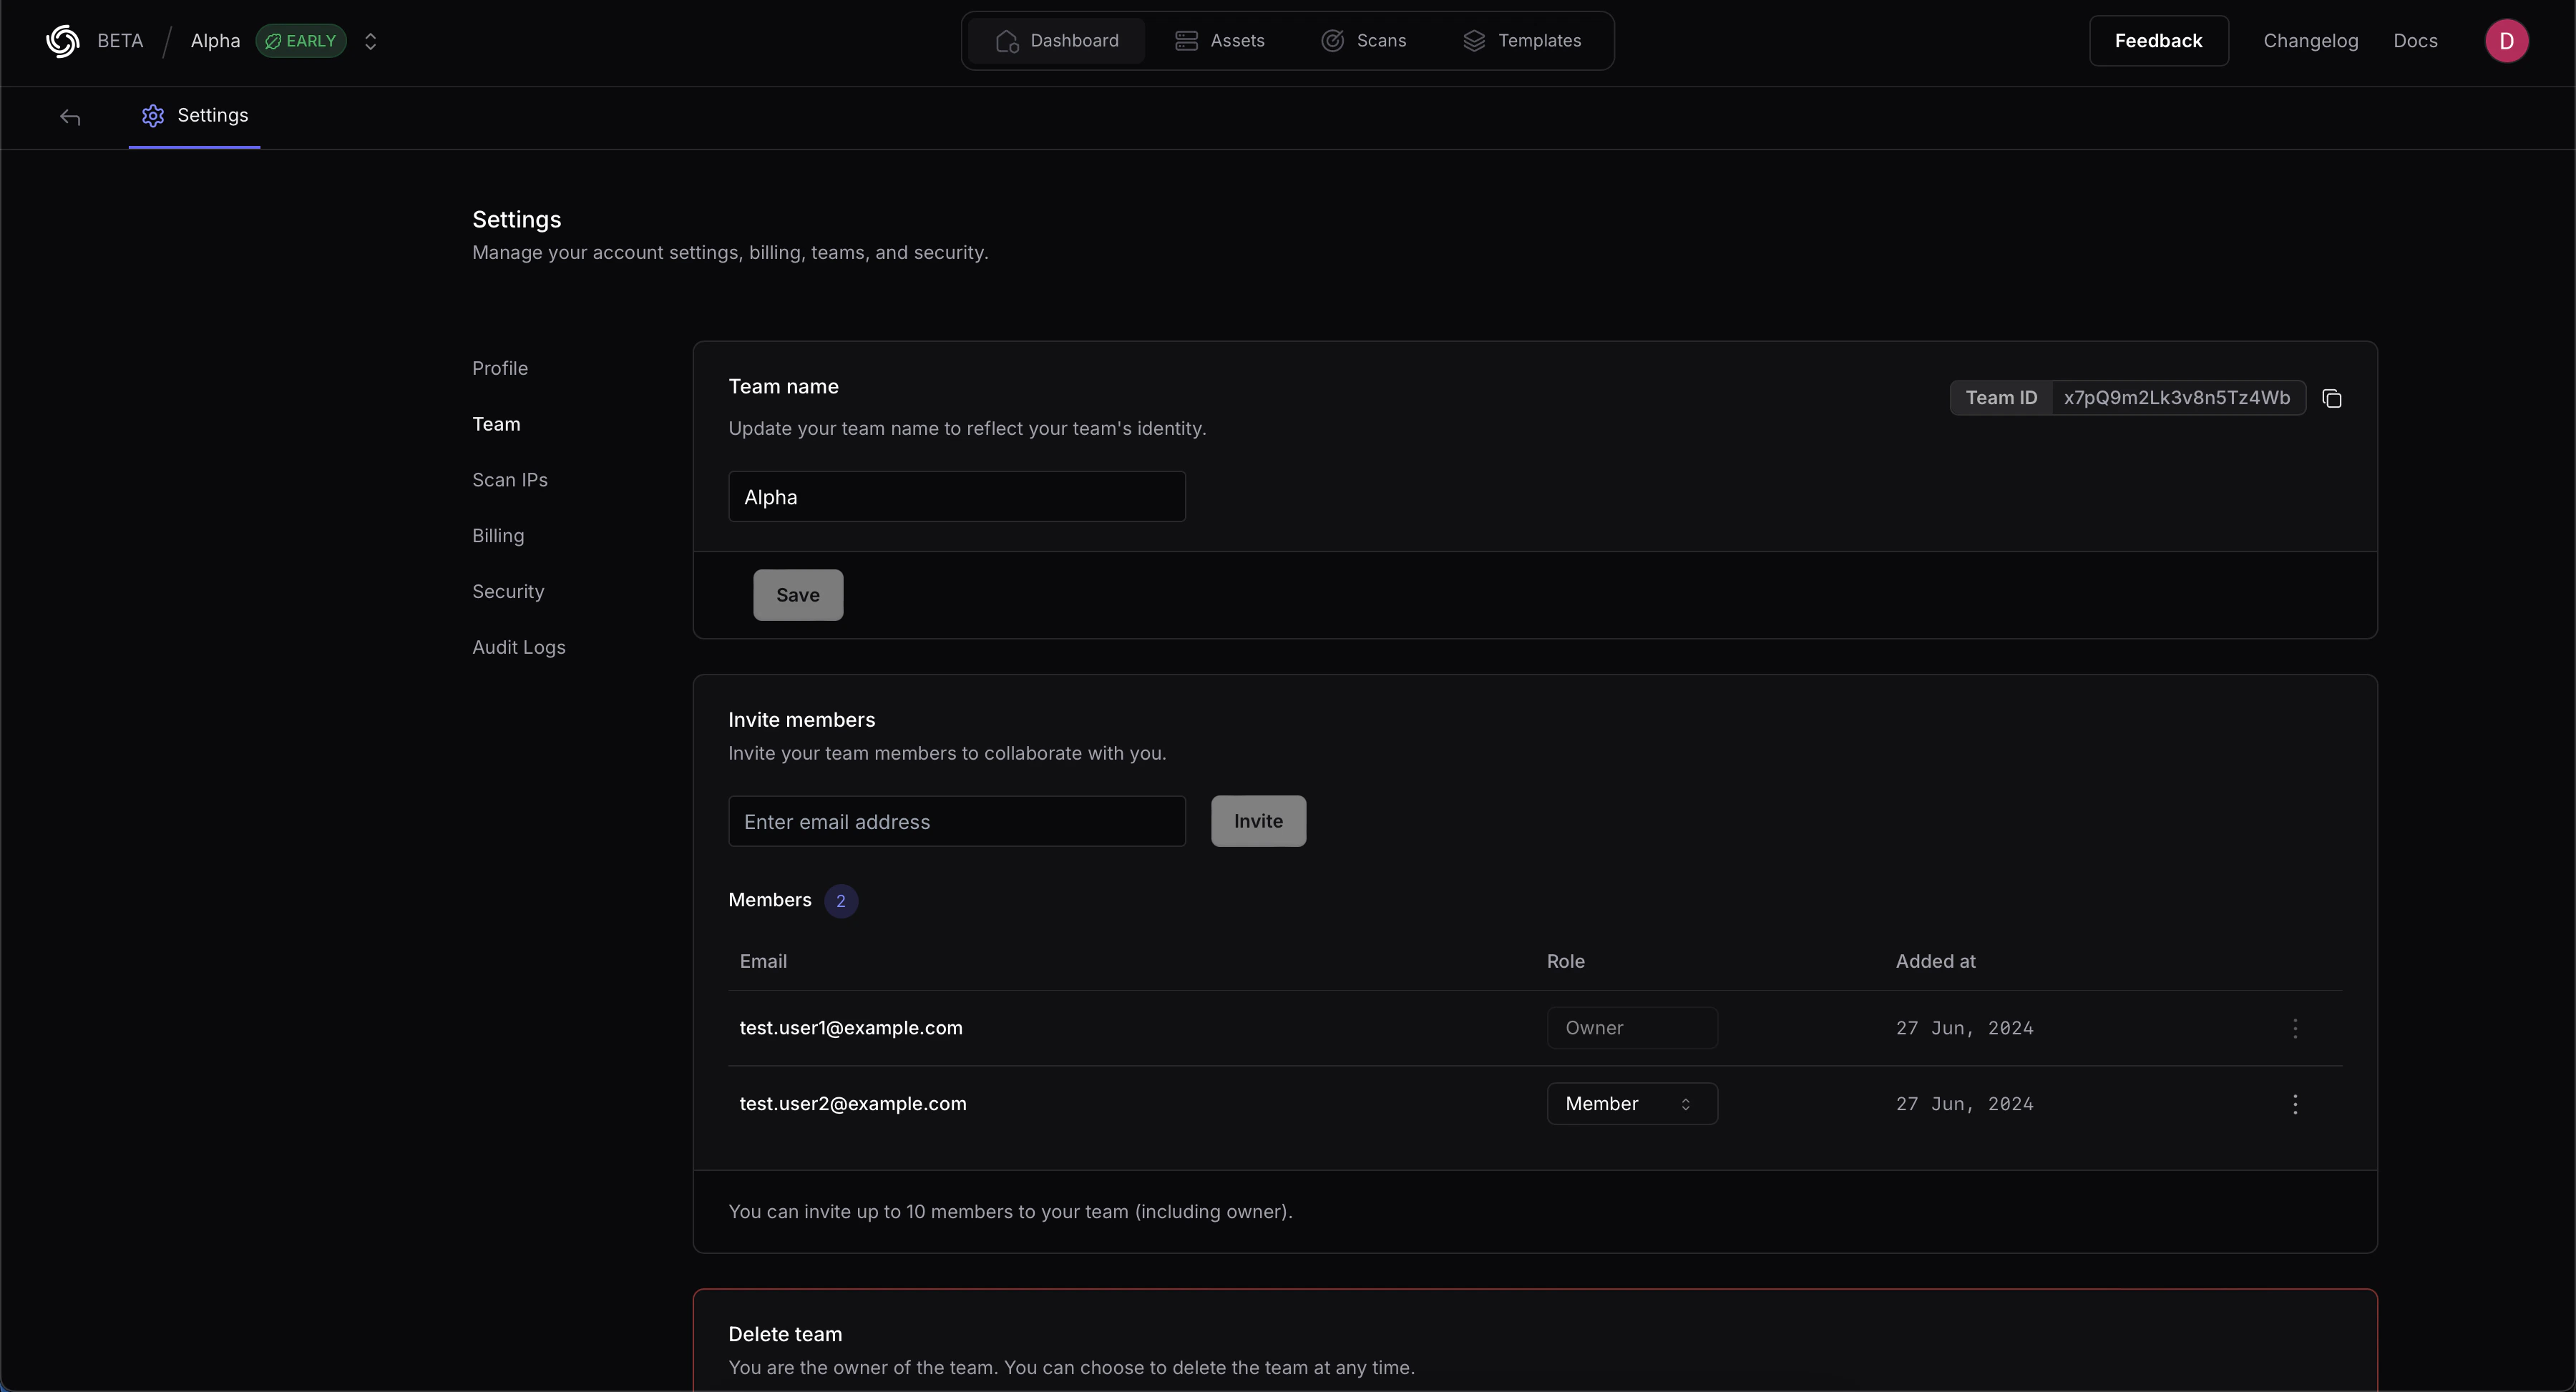Click the Enter email address field

[x=956, y=821]
